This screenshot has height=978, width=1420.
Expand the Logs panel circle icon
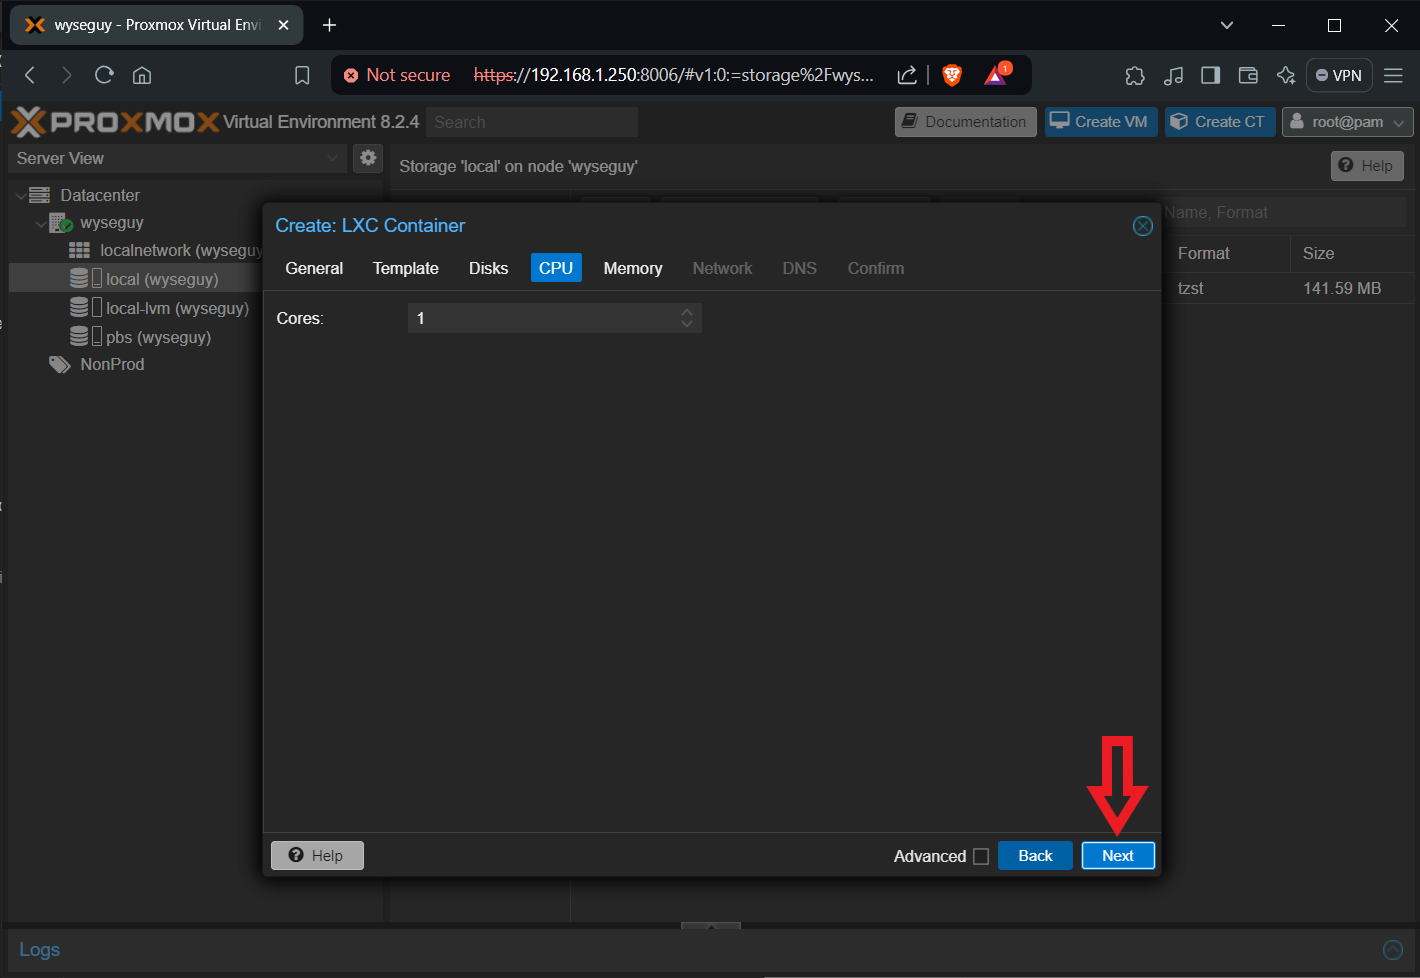1392,950
